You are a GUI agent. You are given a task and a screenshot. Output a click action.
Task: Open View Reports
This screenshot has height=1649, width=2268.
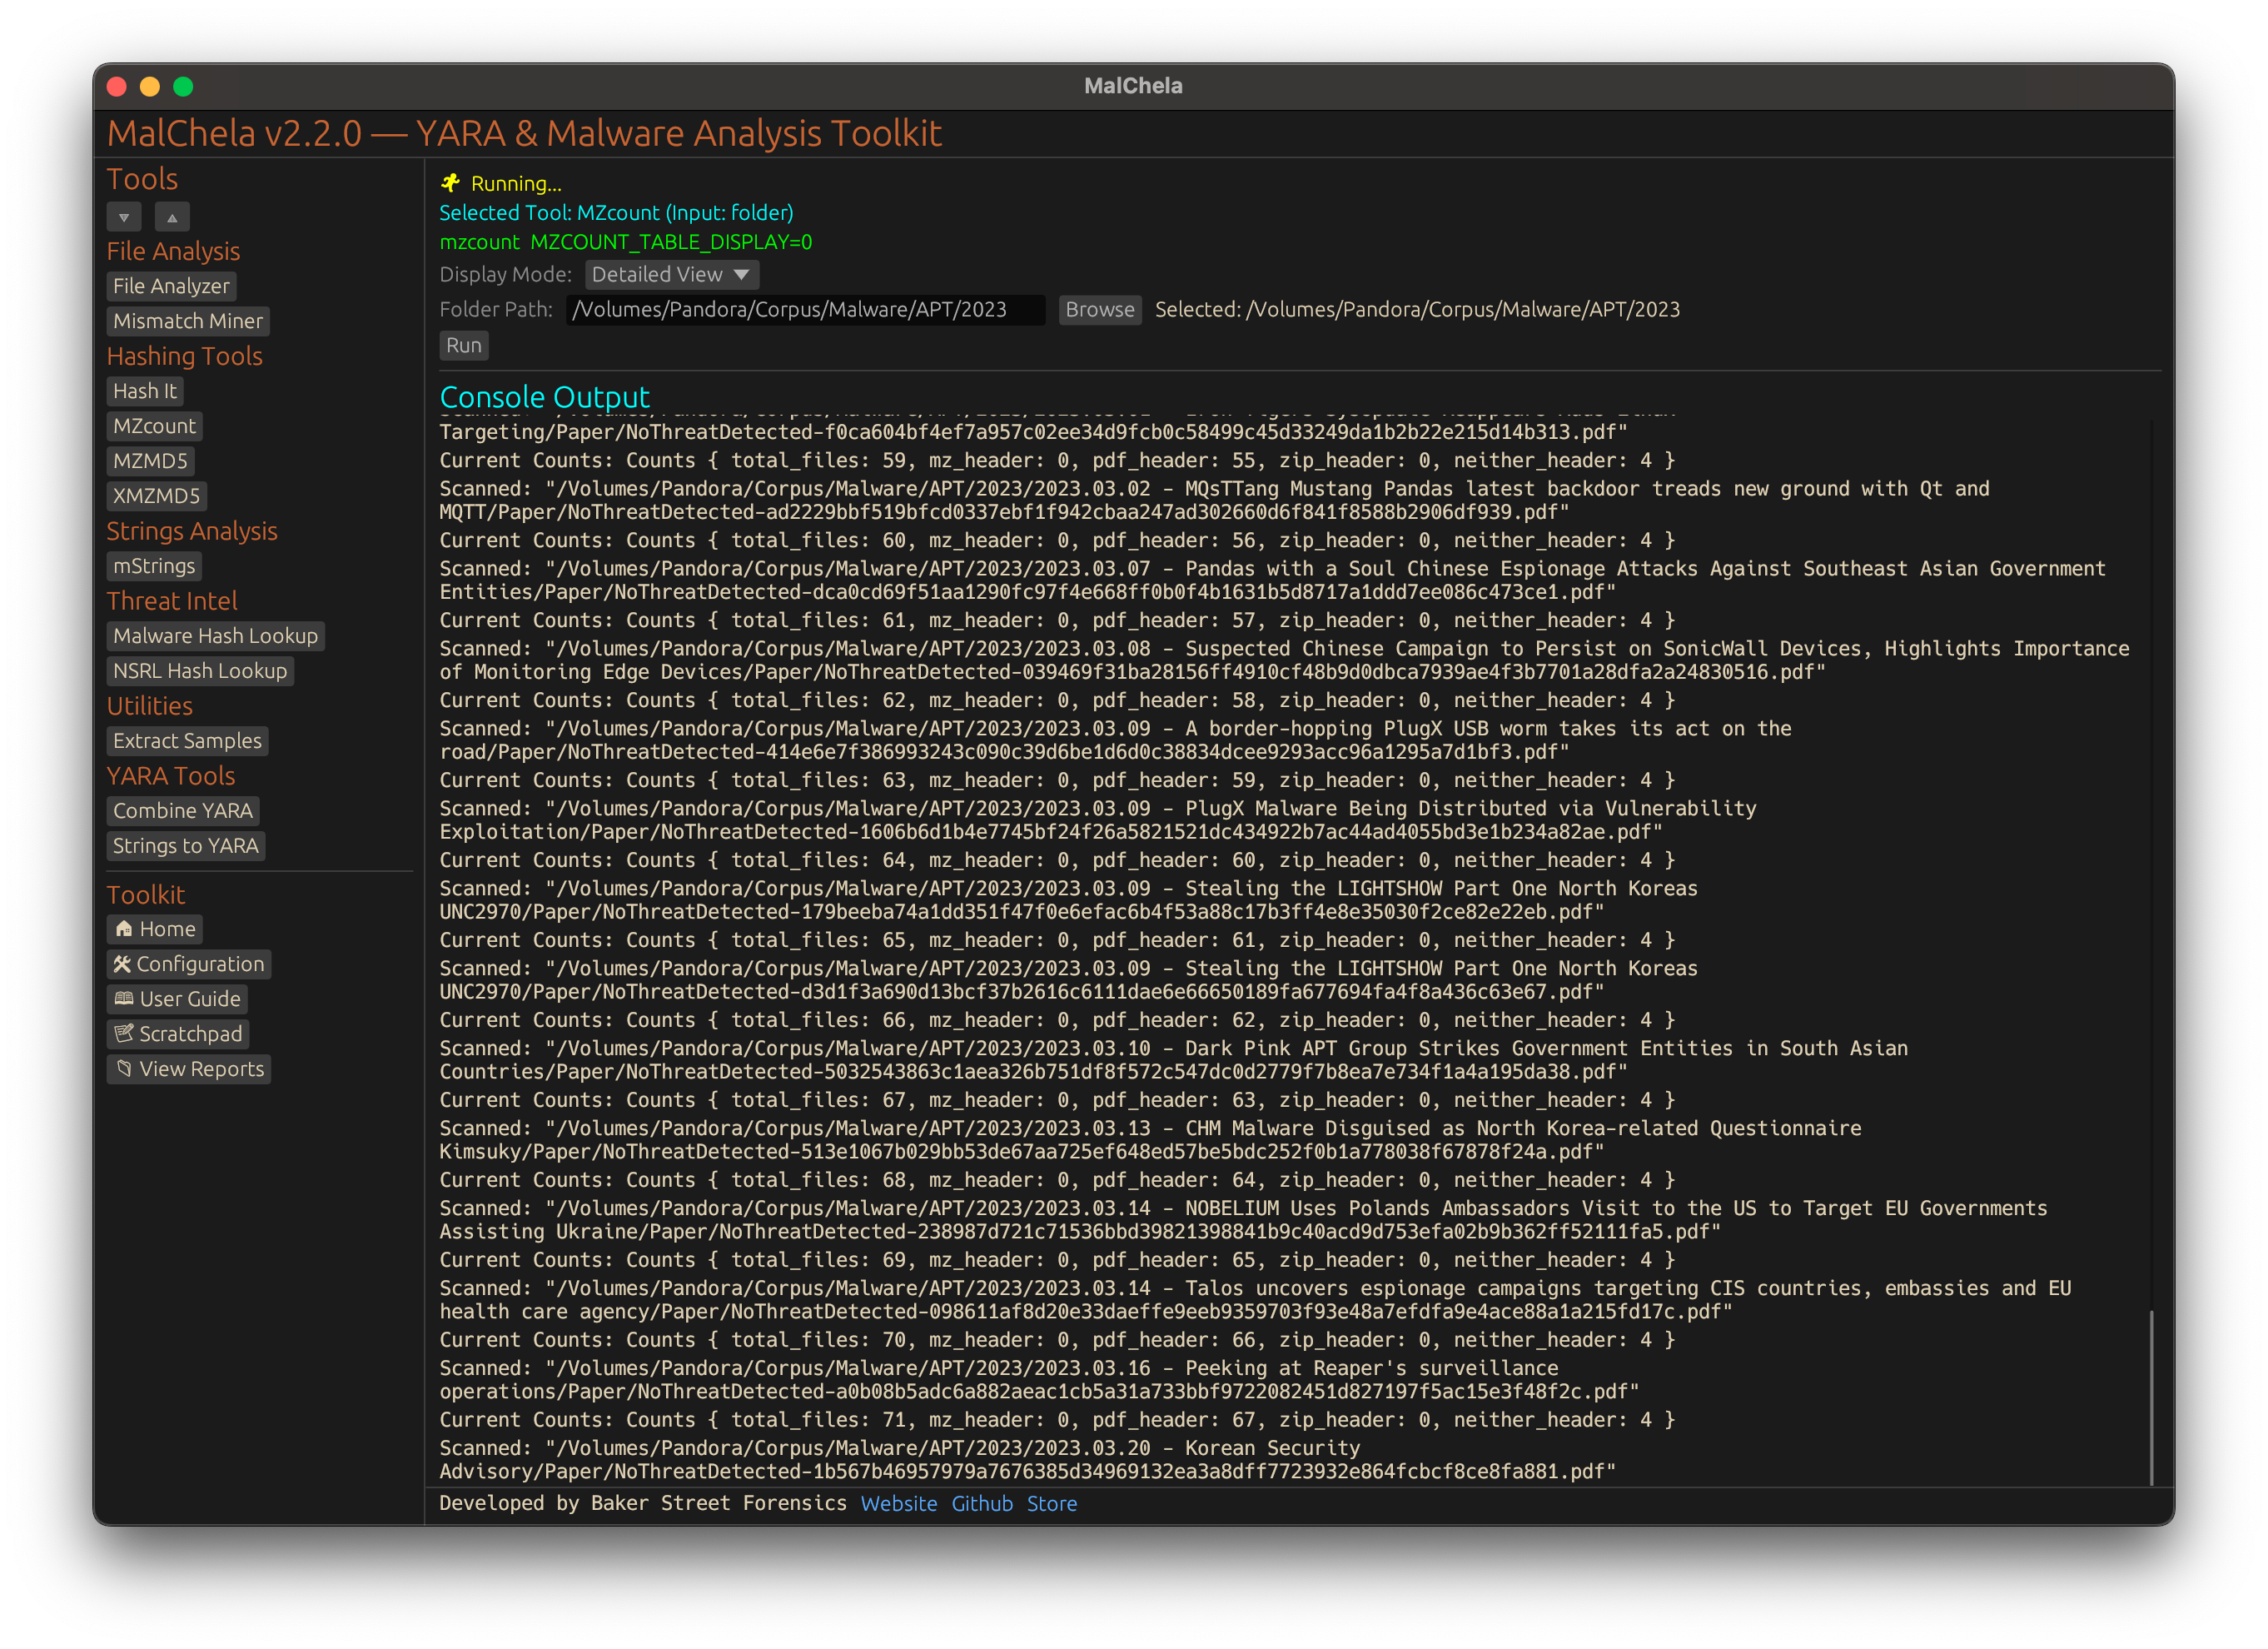189,1069
